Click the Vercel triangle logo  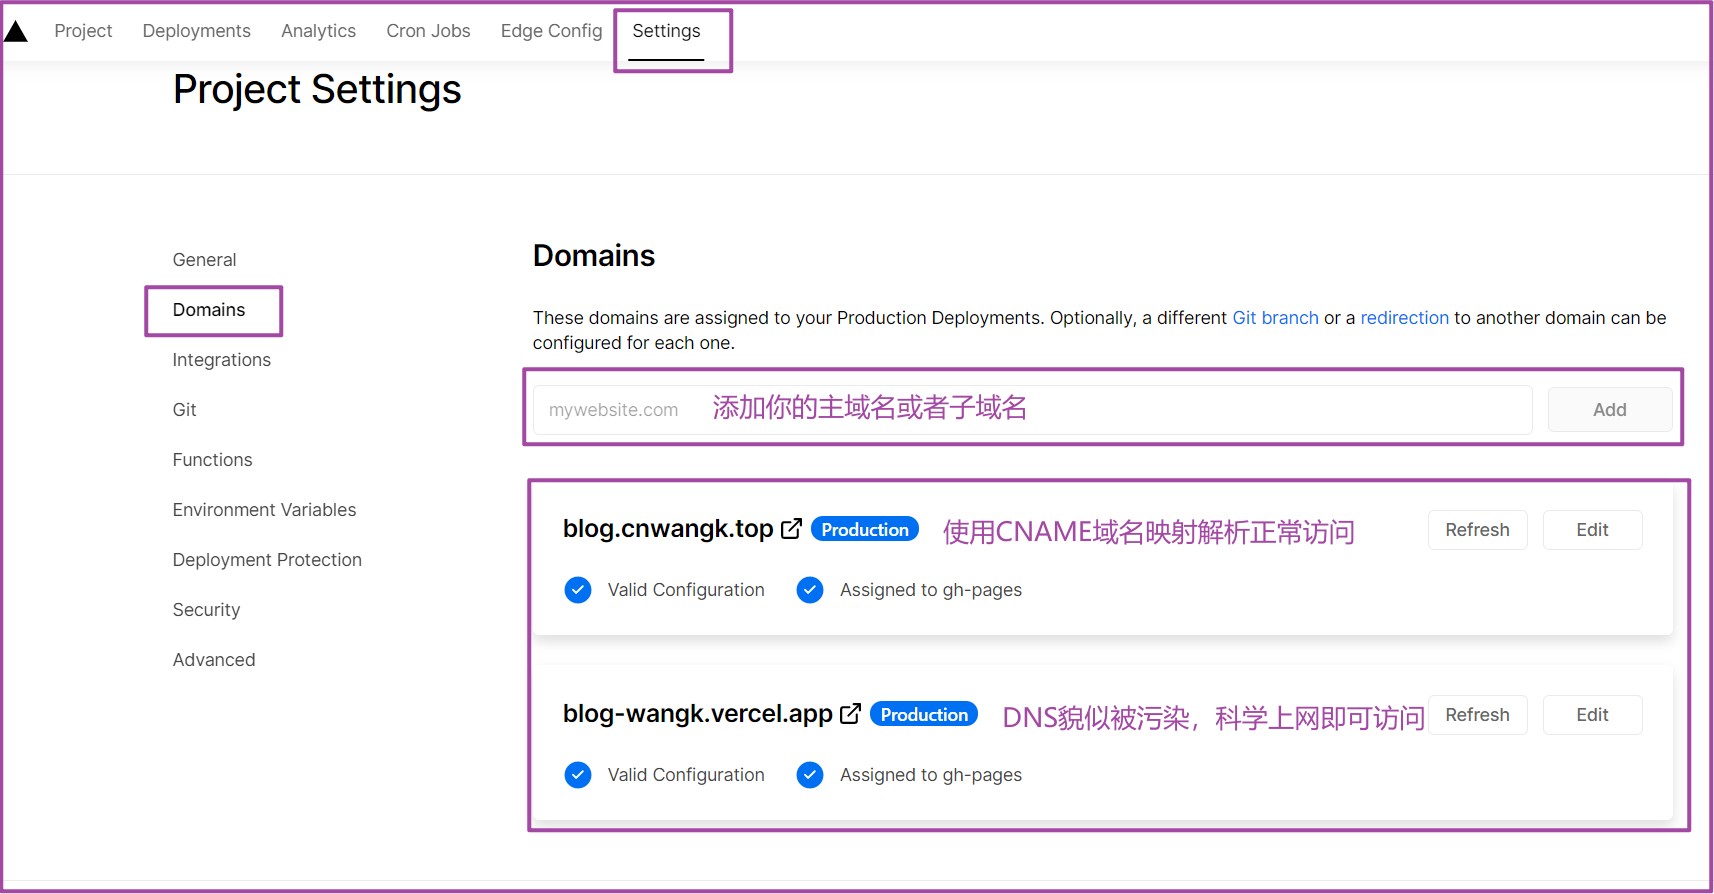click(x=16, y=31)
